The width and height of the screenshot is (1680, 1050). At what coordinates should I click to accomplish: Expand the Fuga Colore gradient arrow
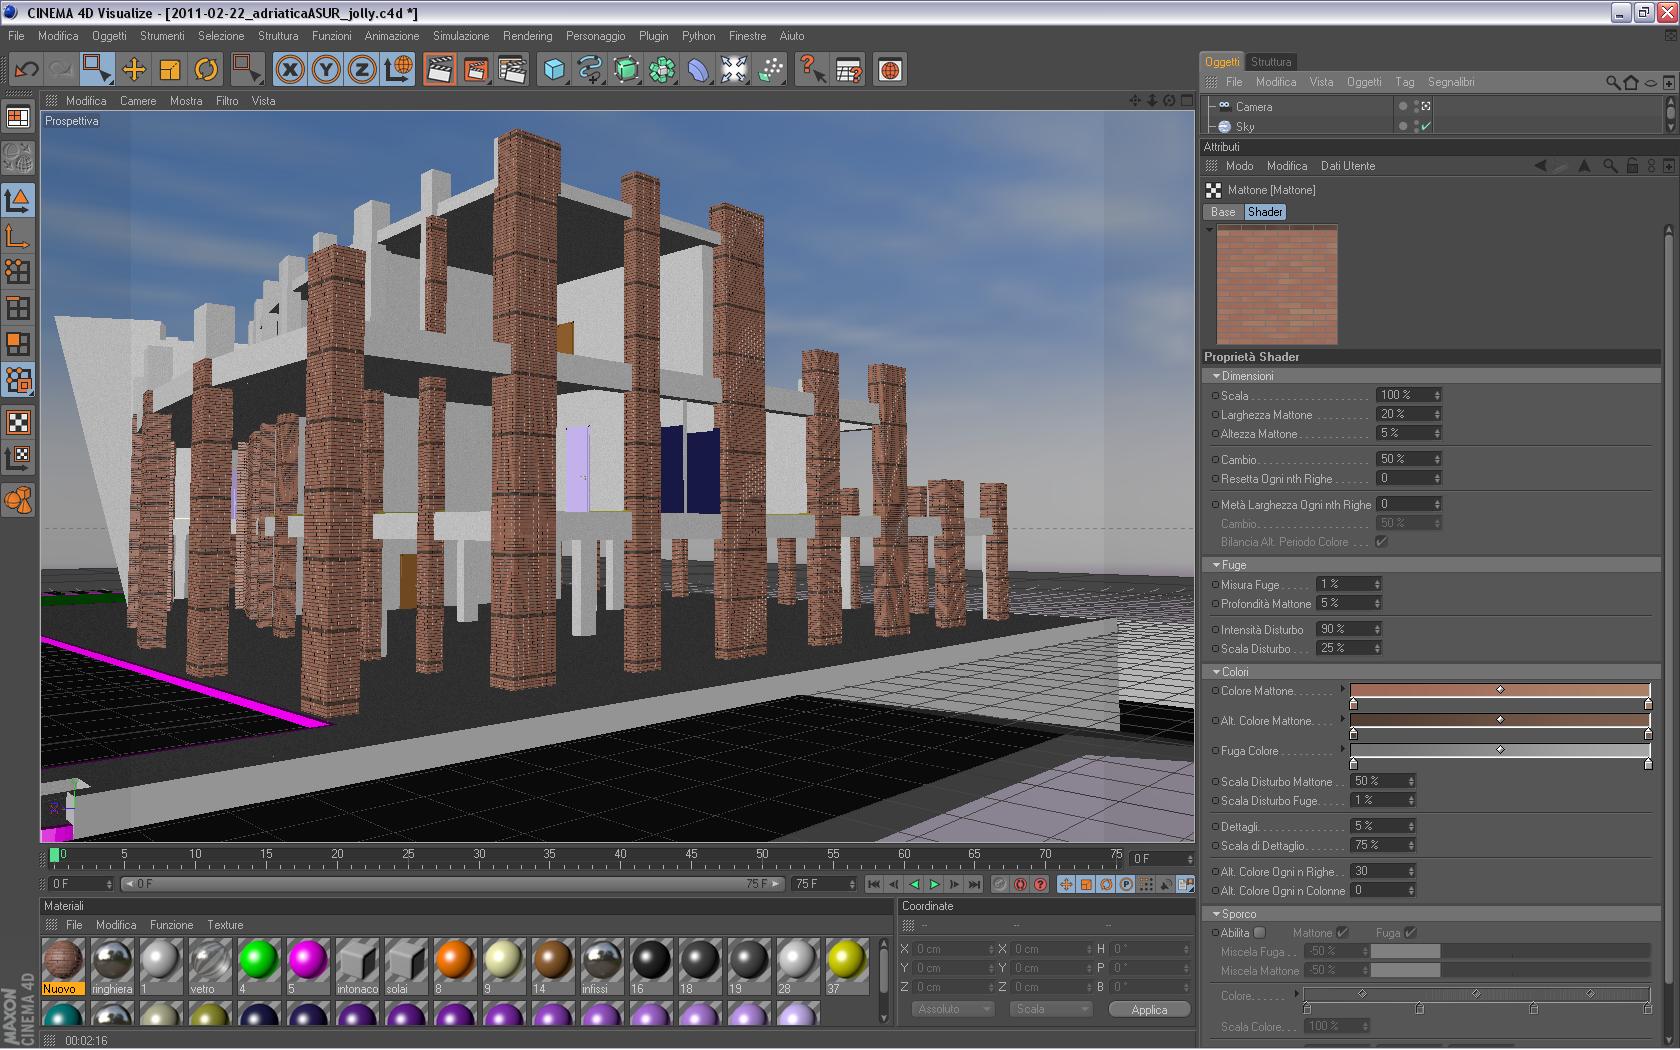coord(1343,749)
